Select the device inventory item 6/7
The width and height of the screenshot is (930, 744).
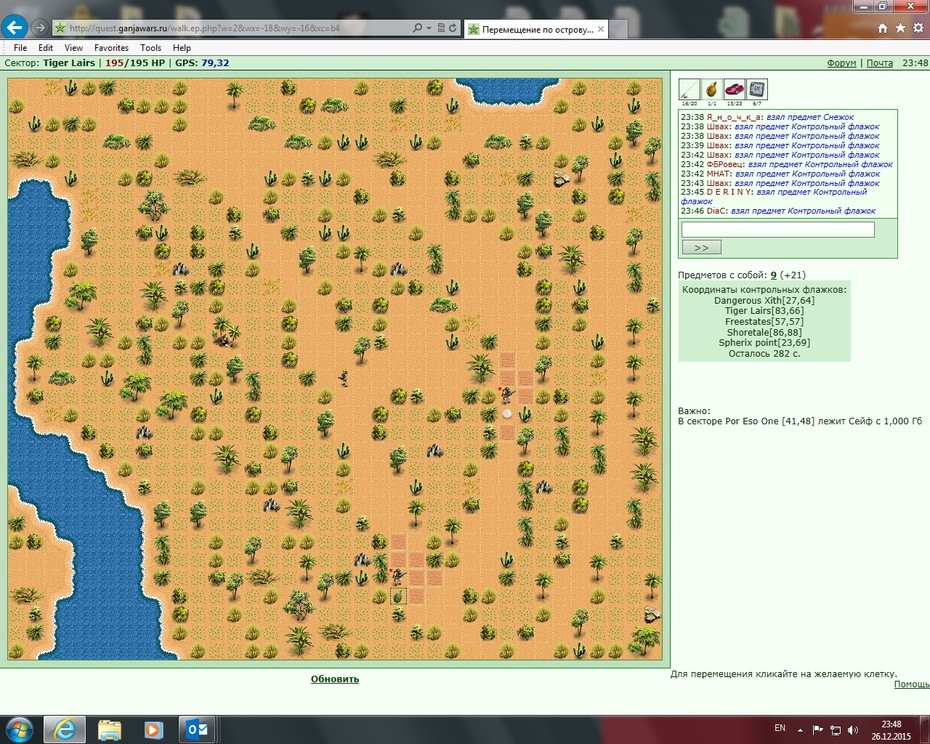tap(757, 89)
